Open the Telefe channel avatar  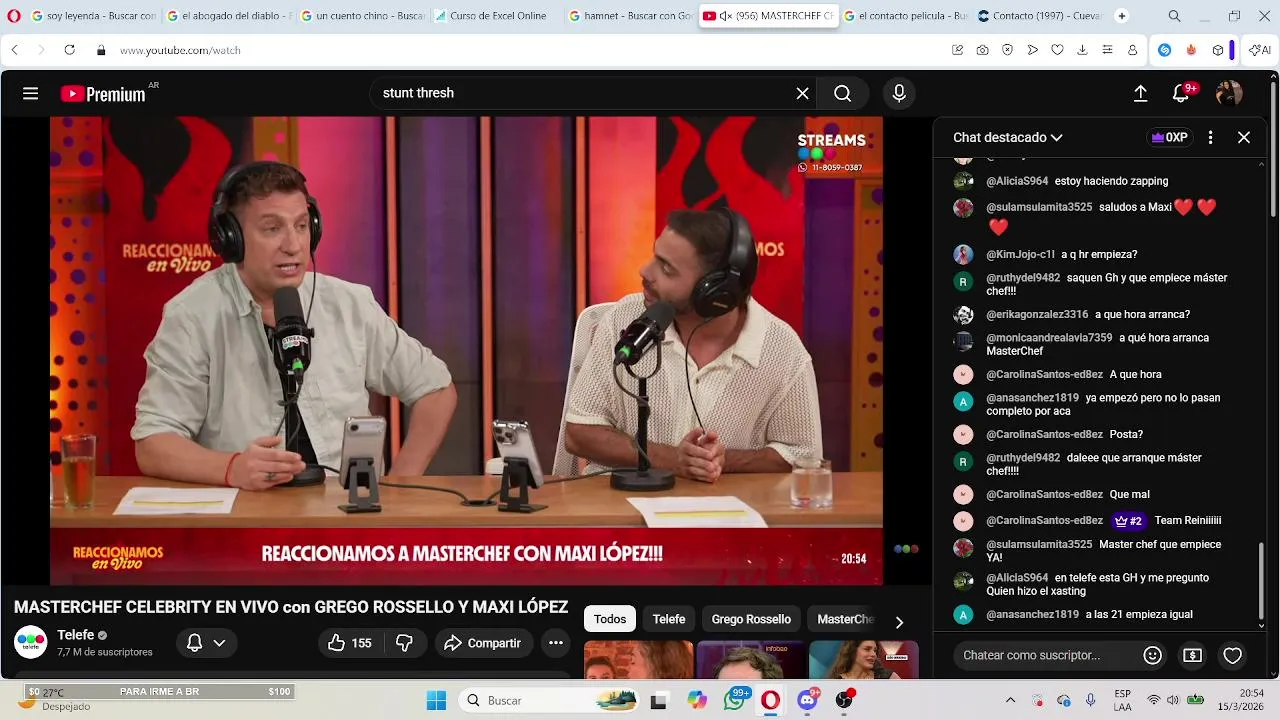[30, 642]
